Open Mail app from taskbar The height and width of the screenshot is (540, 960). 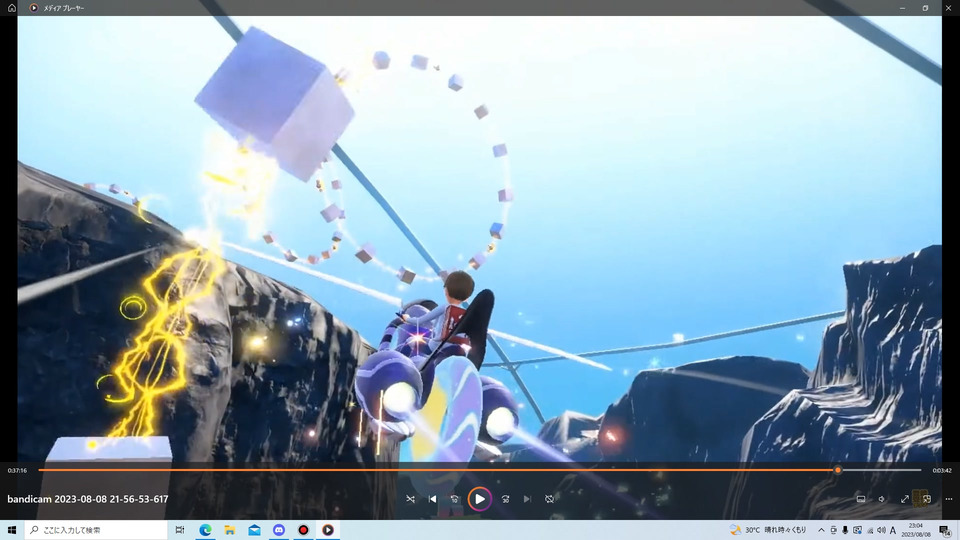(x=254, y=530)
